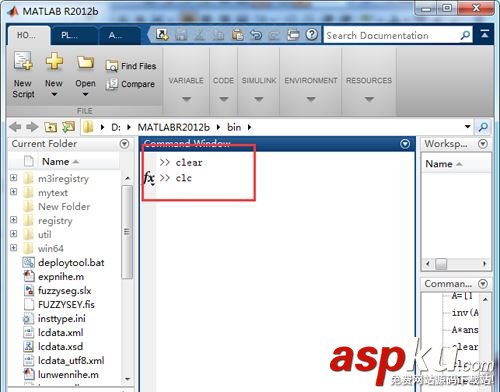Expand the util folder
Screen dimensions: 500x392
(x=14, y=234)
